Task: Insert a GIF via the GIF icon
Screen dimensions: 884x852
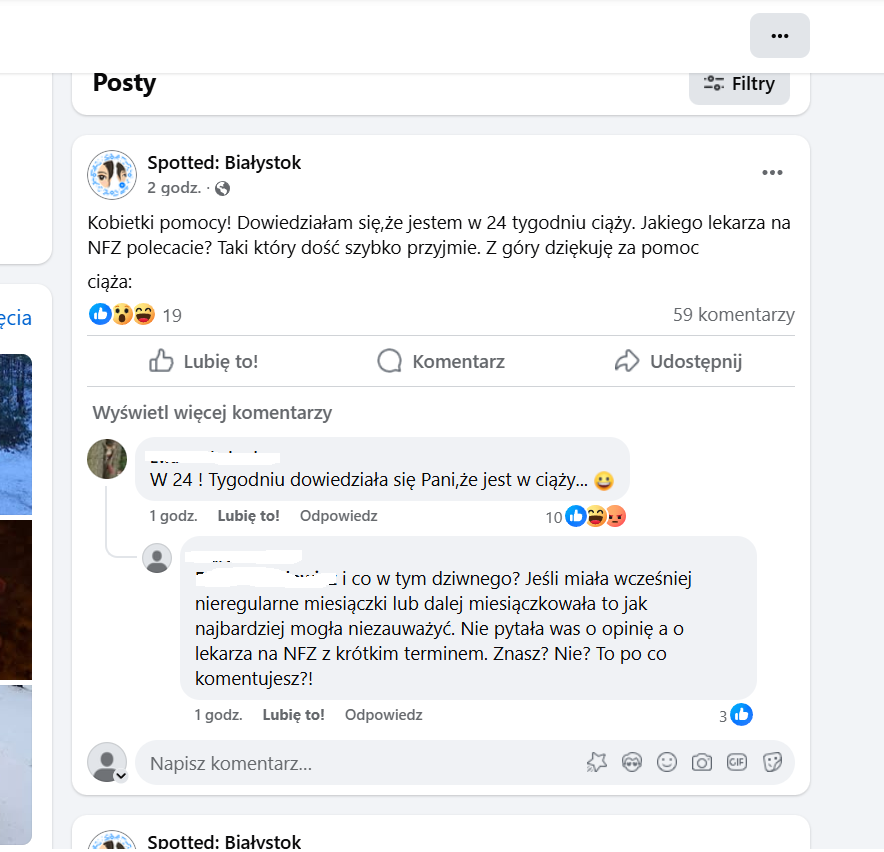Action: pos(737,762)
